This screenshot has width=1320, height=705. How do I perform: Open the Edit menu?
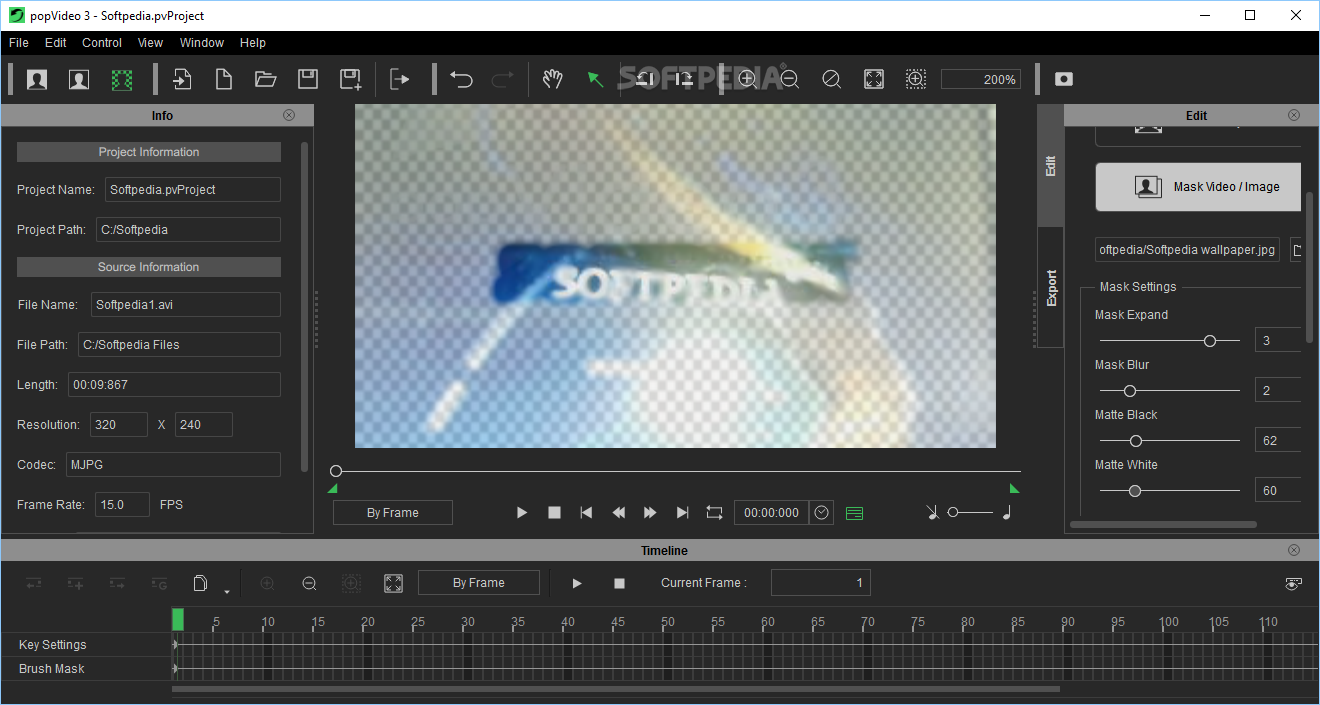[x=56, y=43]
